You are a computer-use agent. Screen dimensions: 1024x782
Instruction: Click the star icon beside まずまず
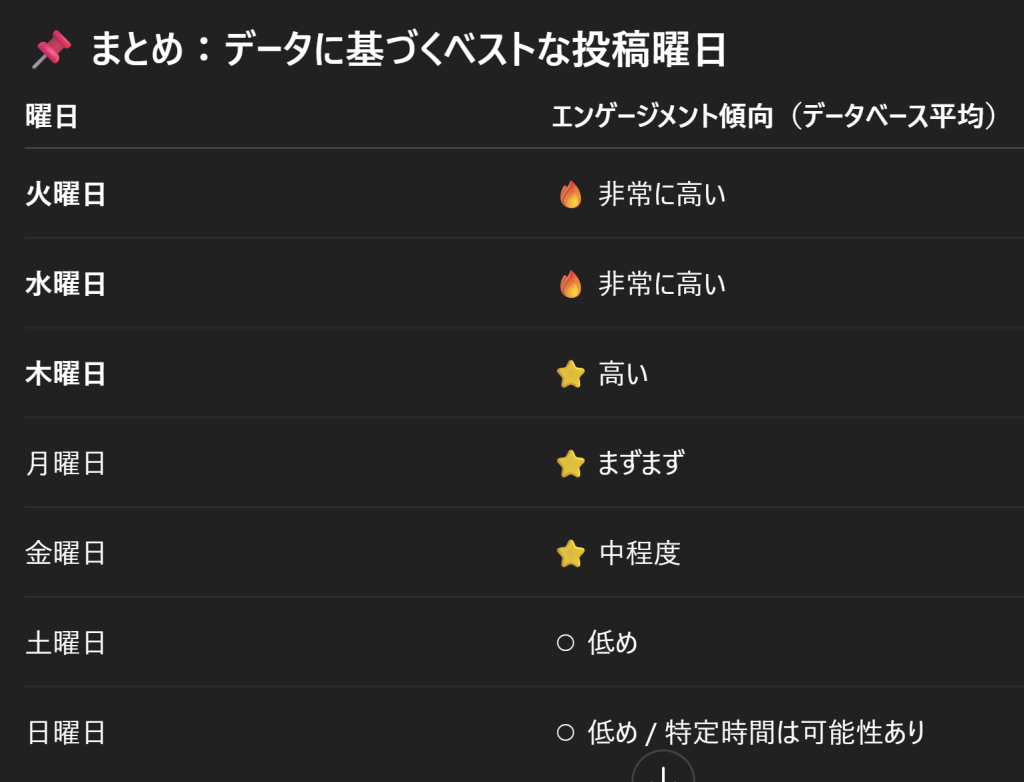coord(570,464)
